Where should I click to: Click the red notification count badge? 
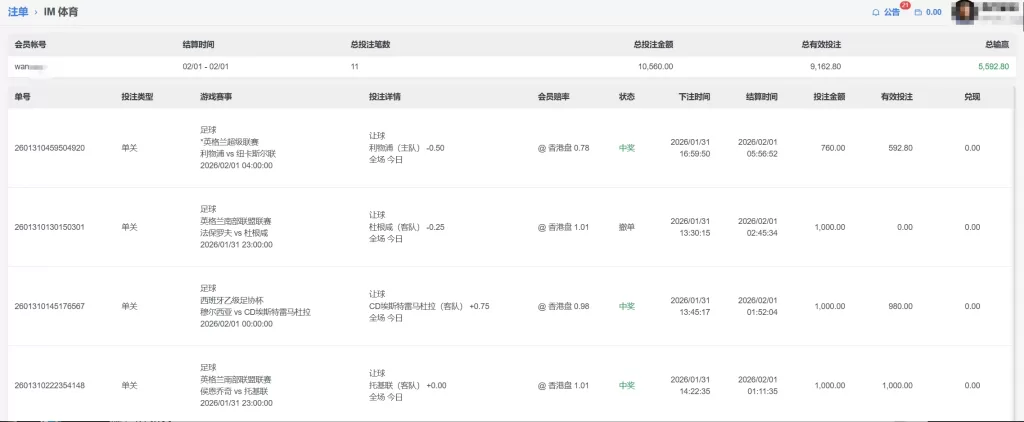(904, 6)
